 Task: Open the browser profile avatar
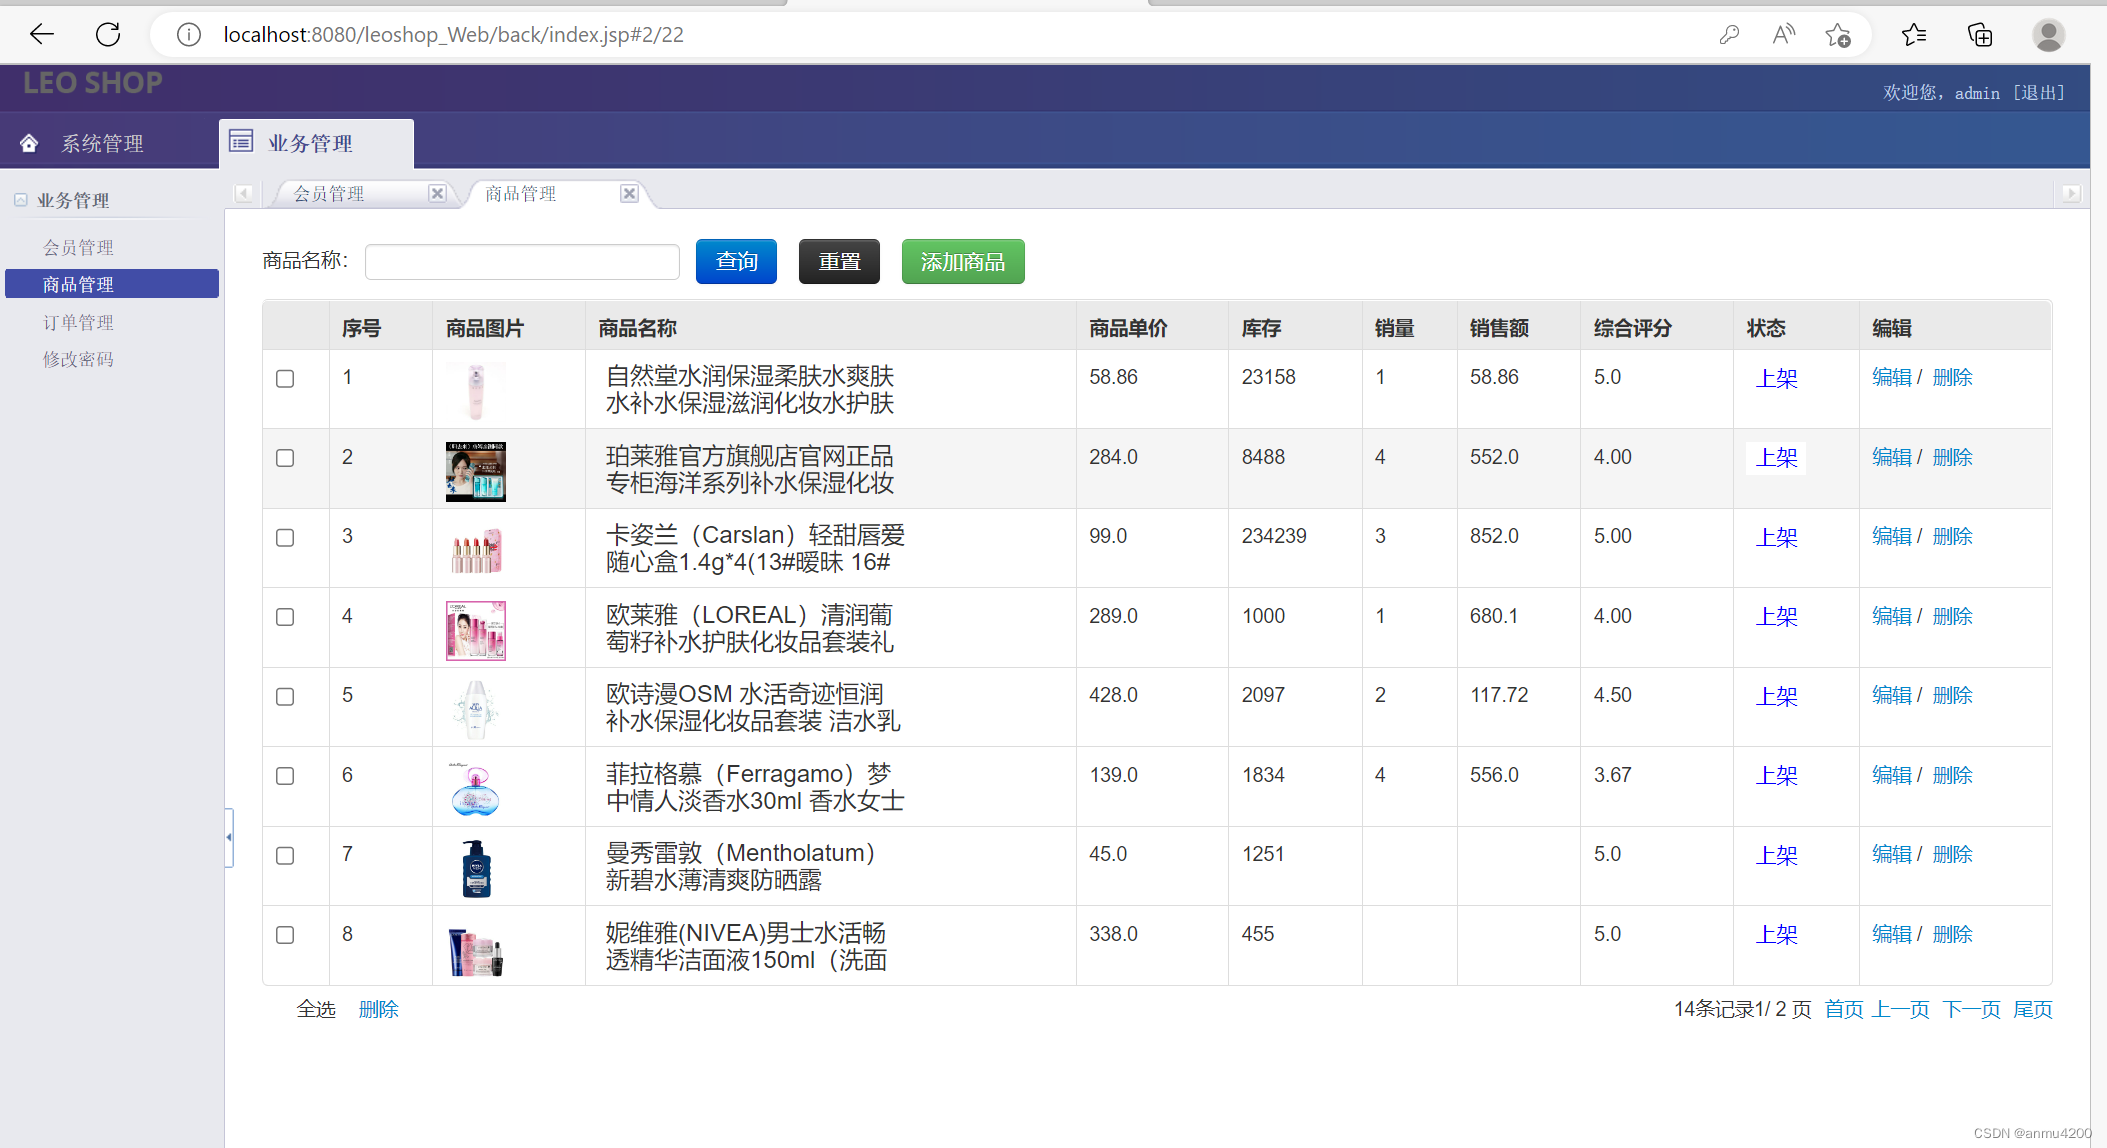[x=2048, y=35]
